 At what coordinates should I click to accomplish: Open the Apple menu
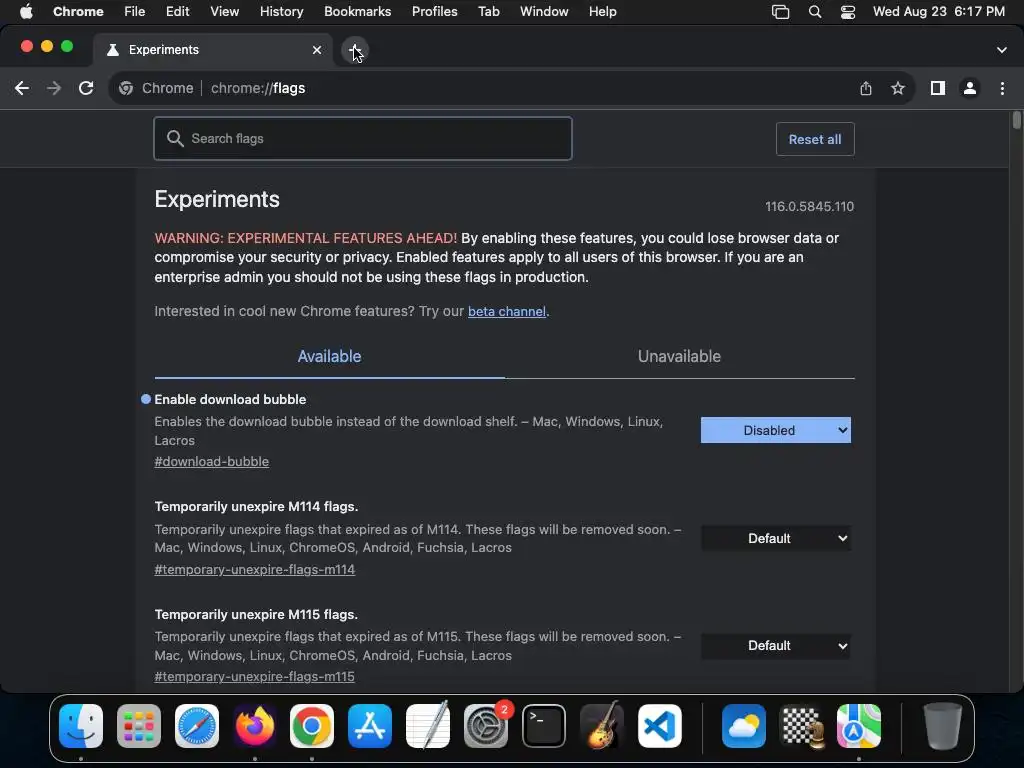26,12
